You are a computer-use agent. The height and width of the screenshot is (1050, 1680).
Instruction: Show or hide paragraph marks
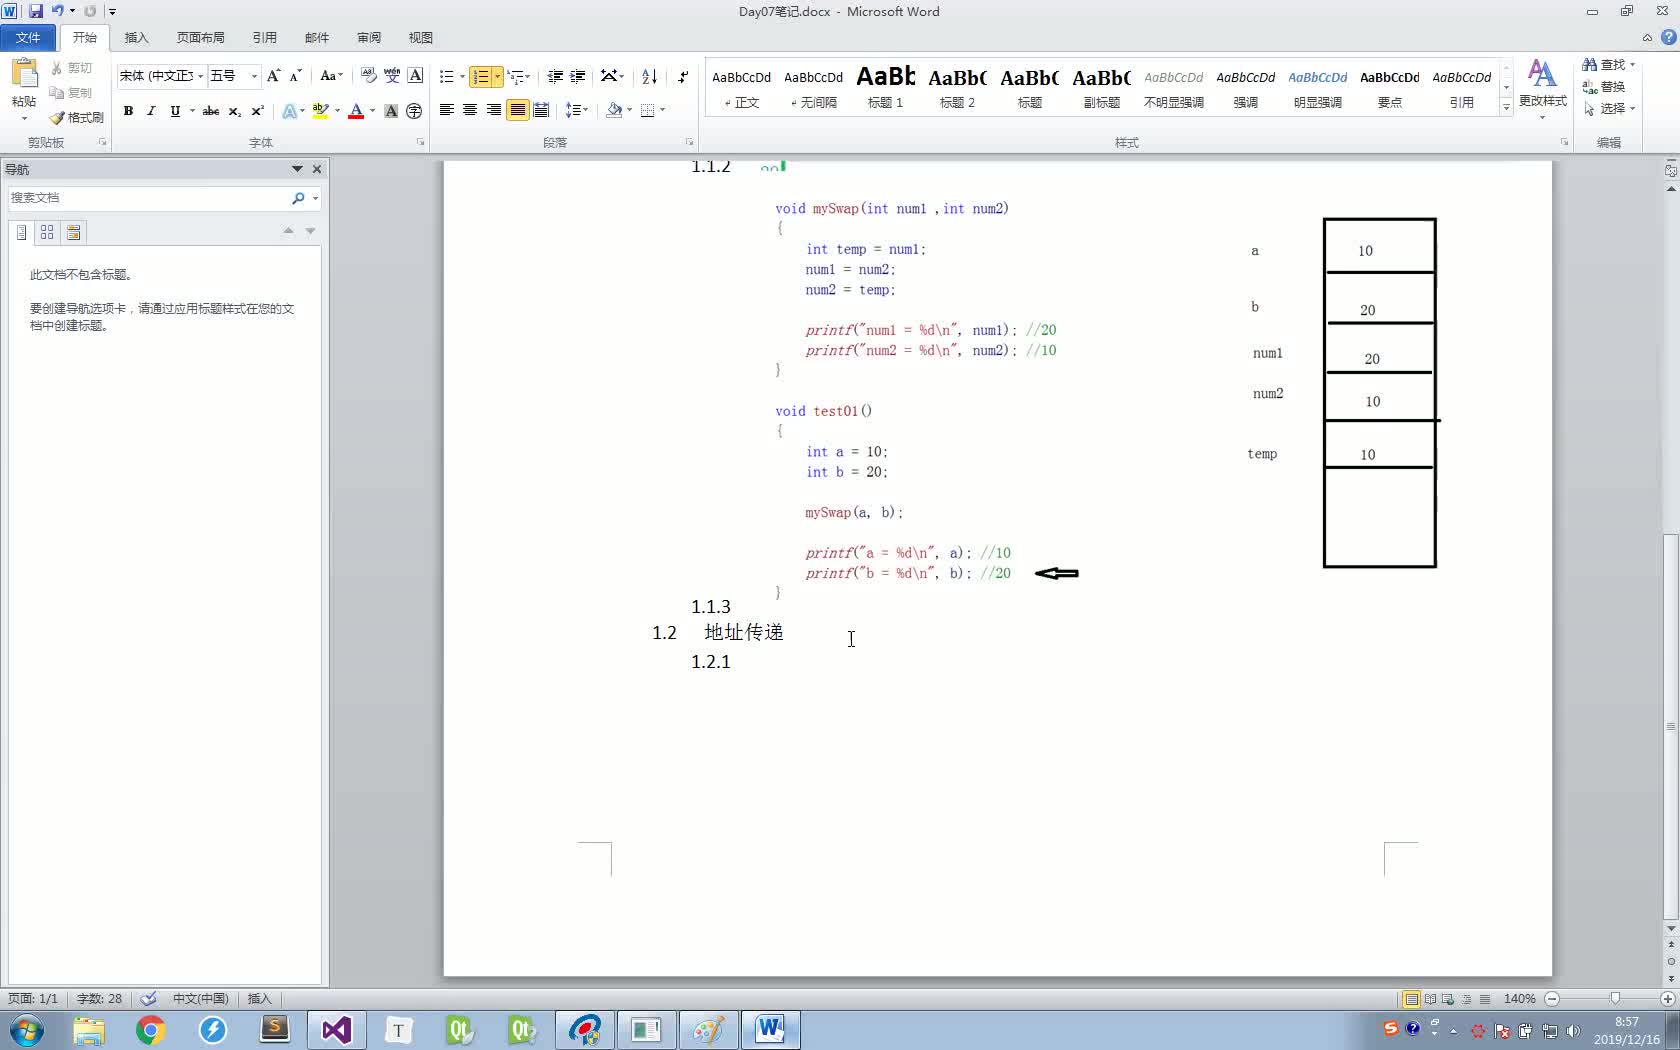click(682, 76)
